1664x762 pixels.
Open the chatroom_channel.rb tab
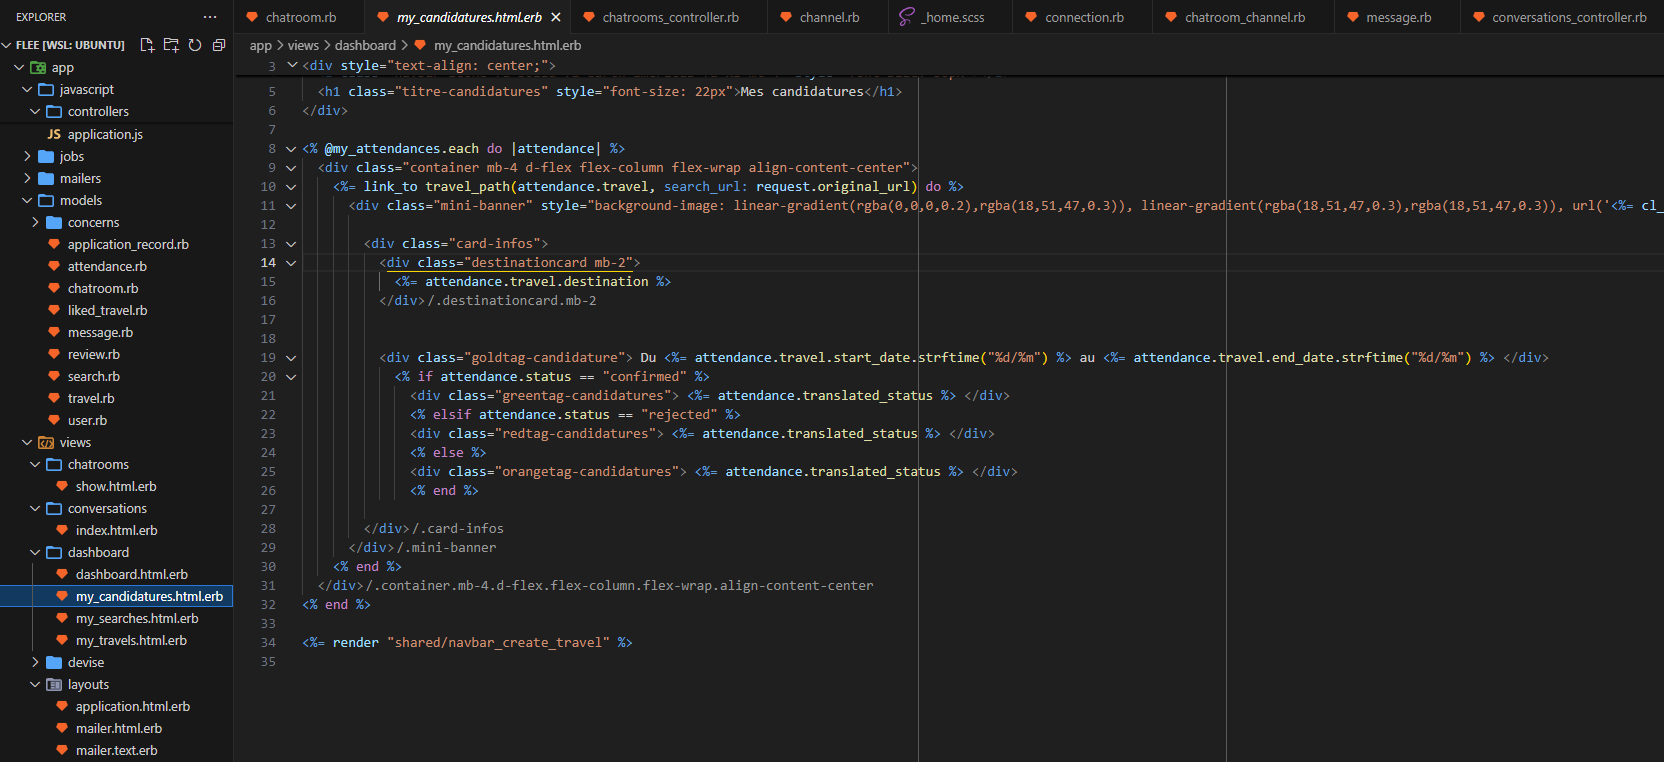1244,17
